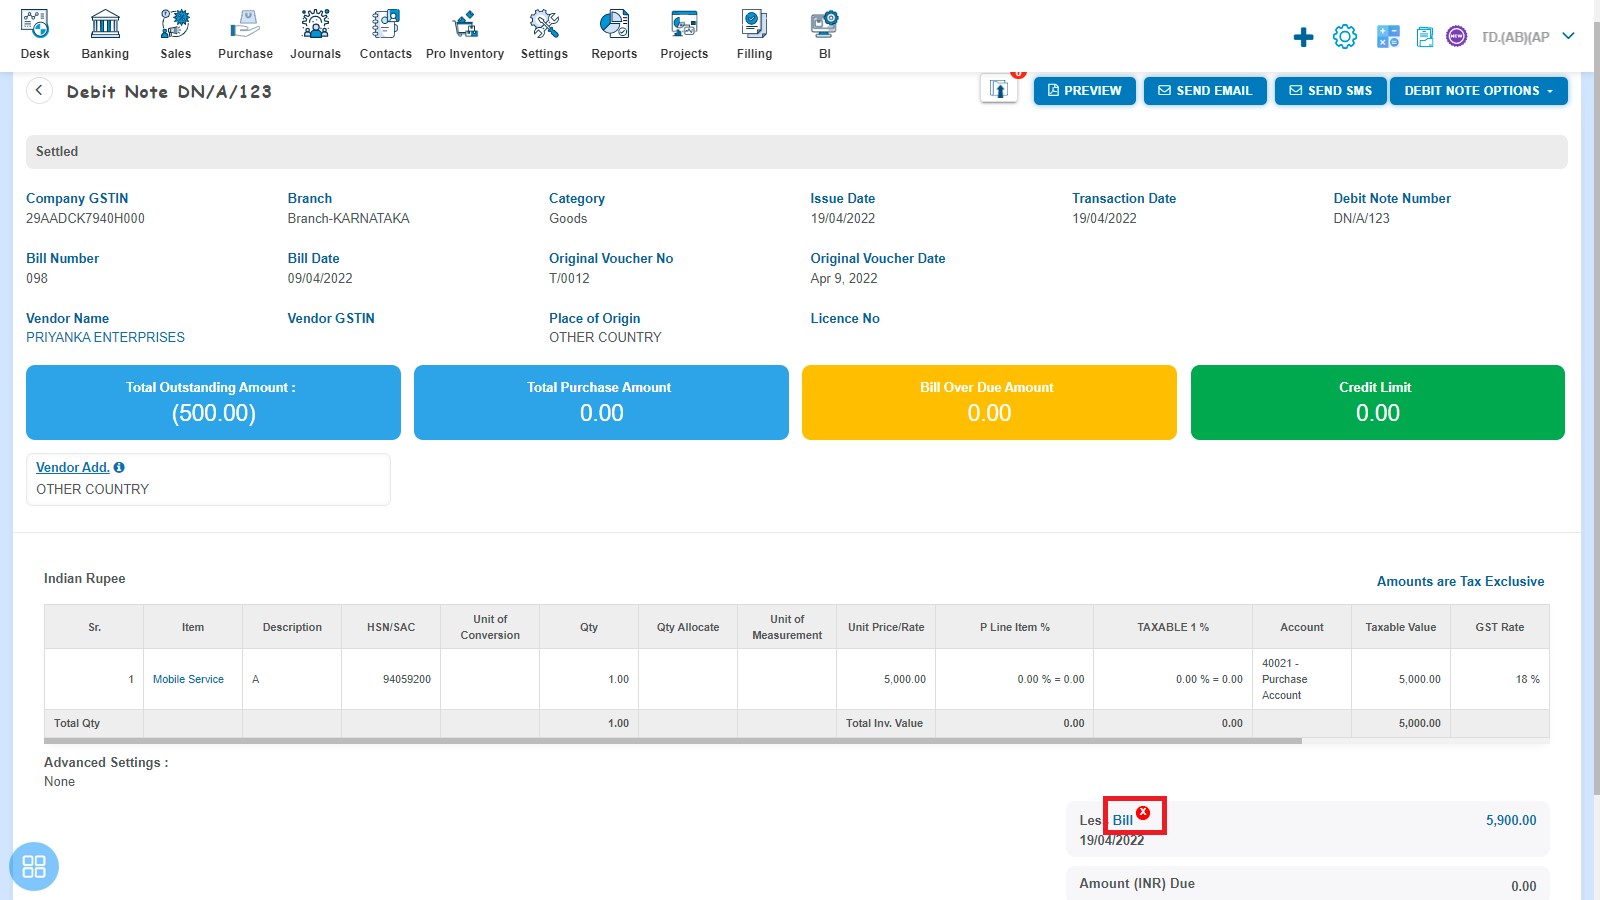The width and height of the screenshot is (1600, 900).
Task: Click the Debit Note Number value DN/A/123
Action: (1361, 218)
